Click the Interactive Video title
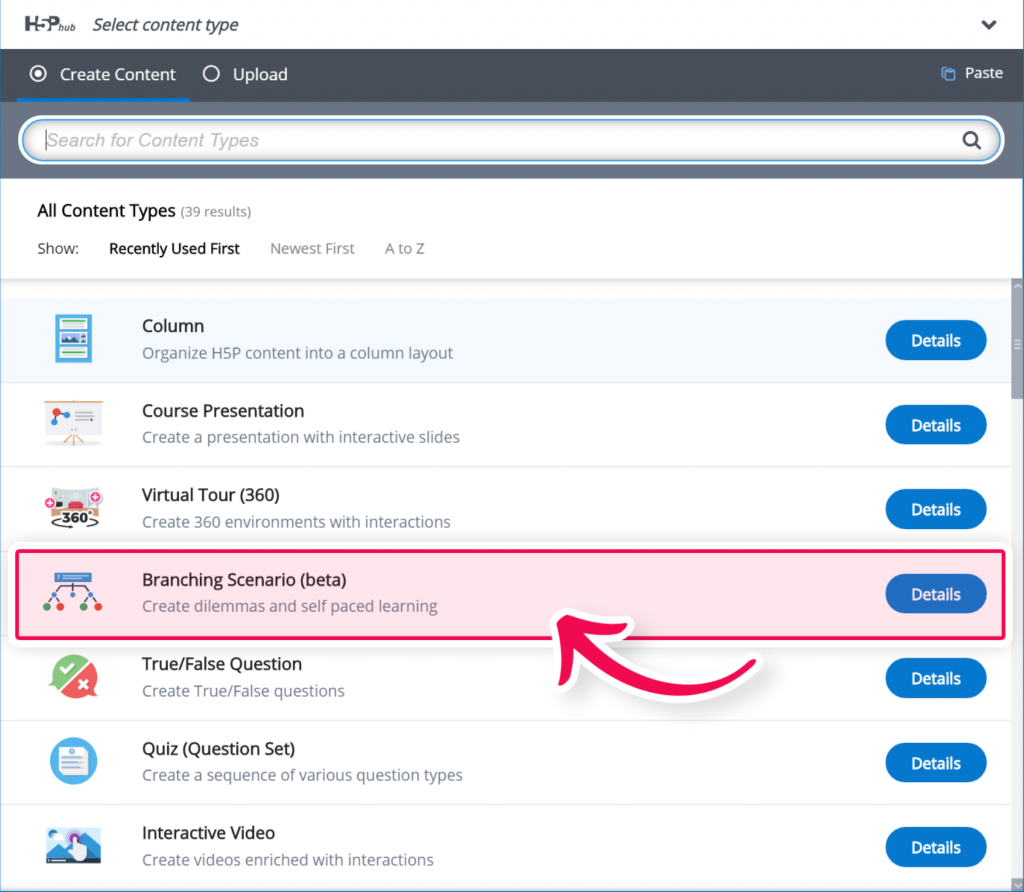Viewport: 1024px width, 892px height. point(208,833)
